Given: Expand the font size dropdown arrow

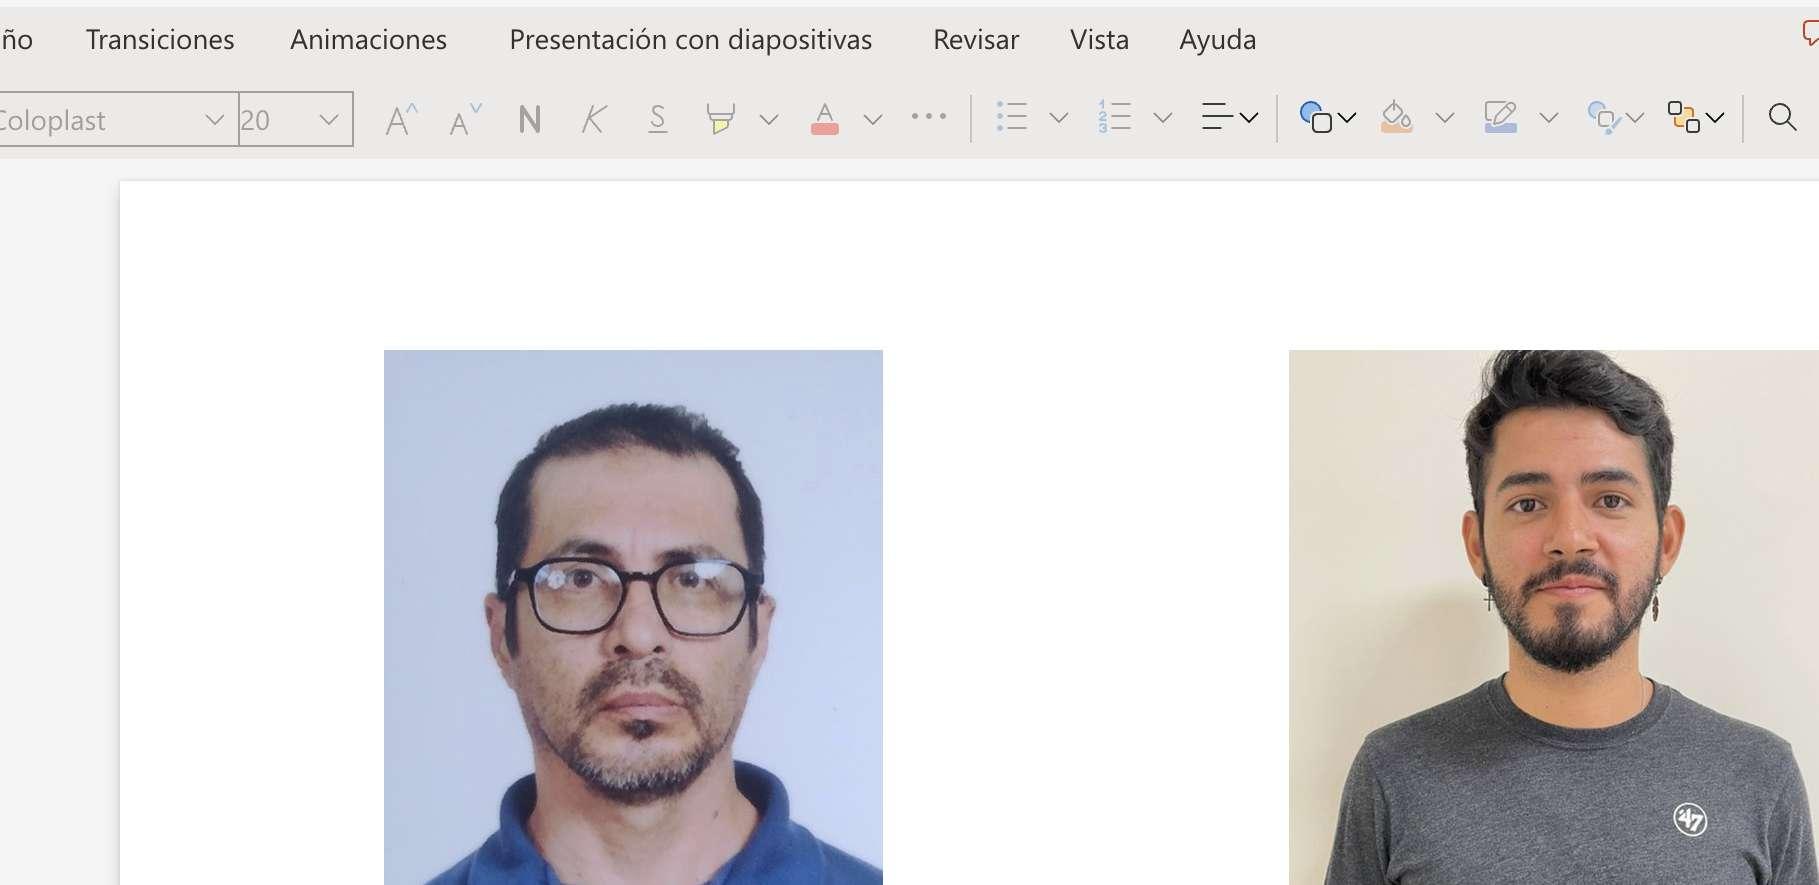Looking at the screenshot, I should pyautogui.click(x=328, y=120).
